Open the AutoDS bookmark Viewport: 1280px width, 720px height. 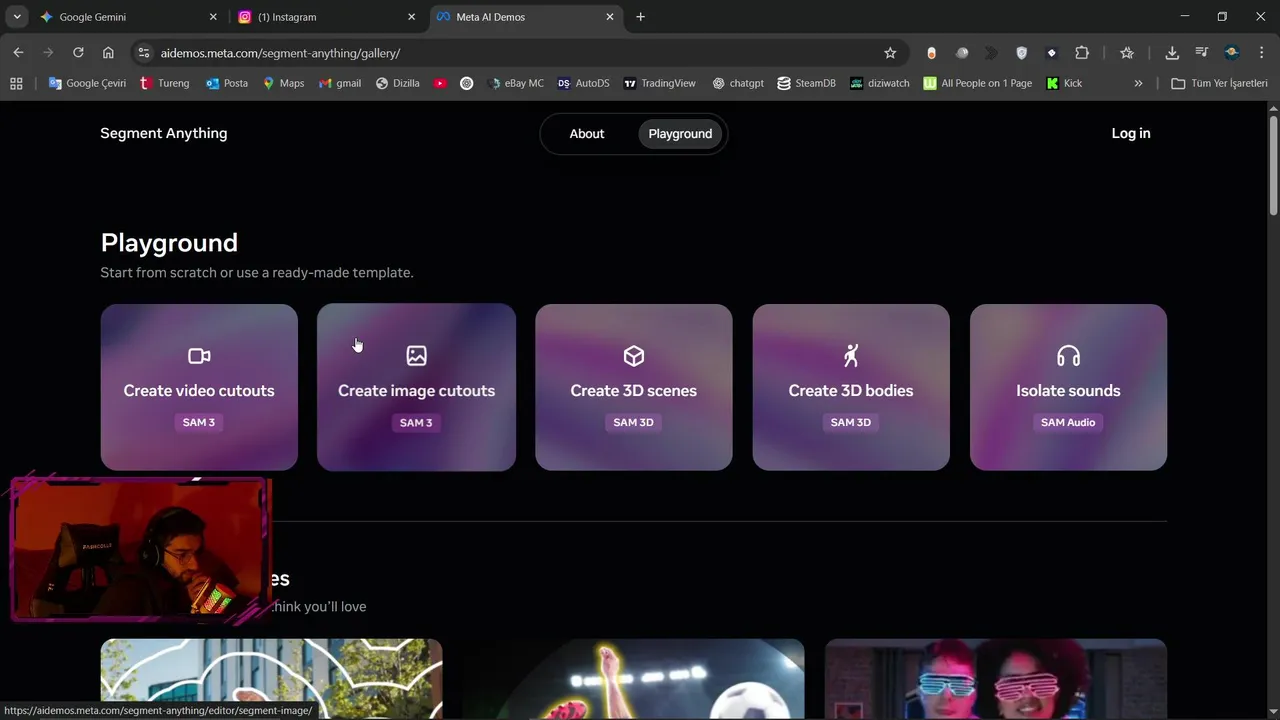coord(583,83)
